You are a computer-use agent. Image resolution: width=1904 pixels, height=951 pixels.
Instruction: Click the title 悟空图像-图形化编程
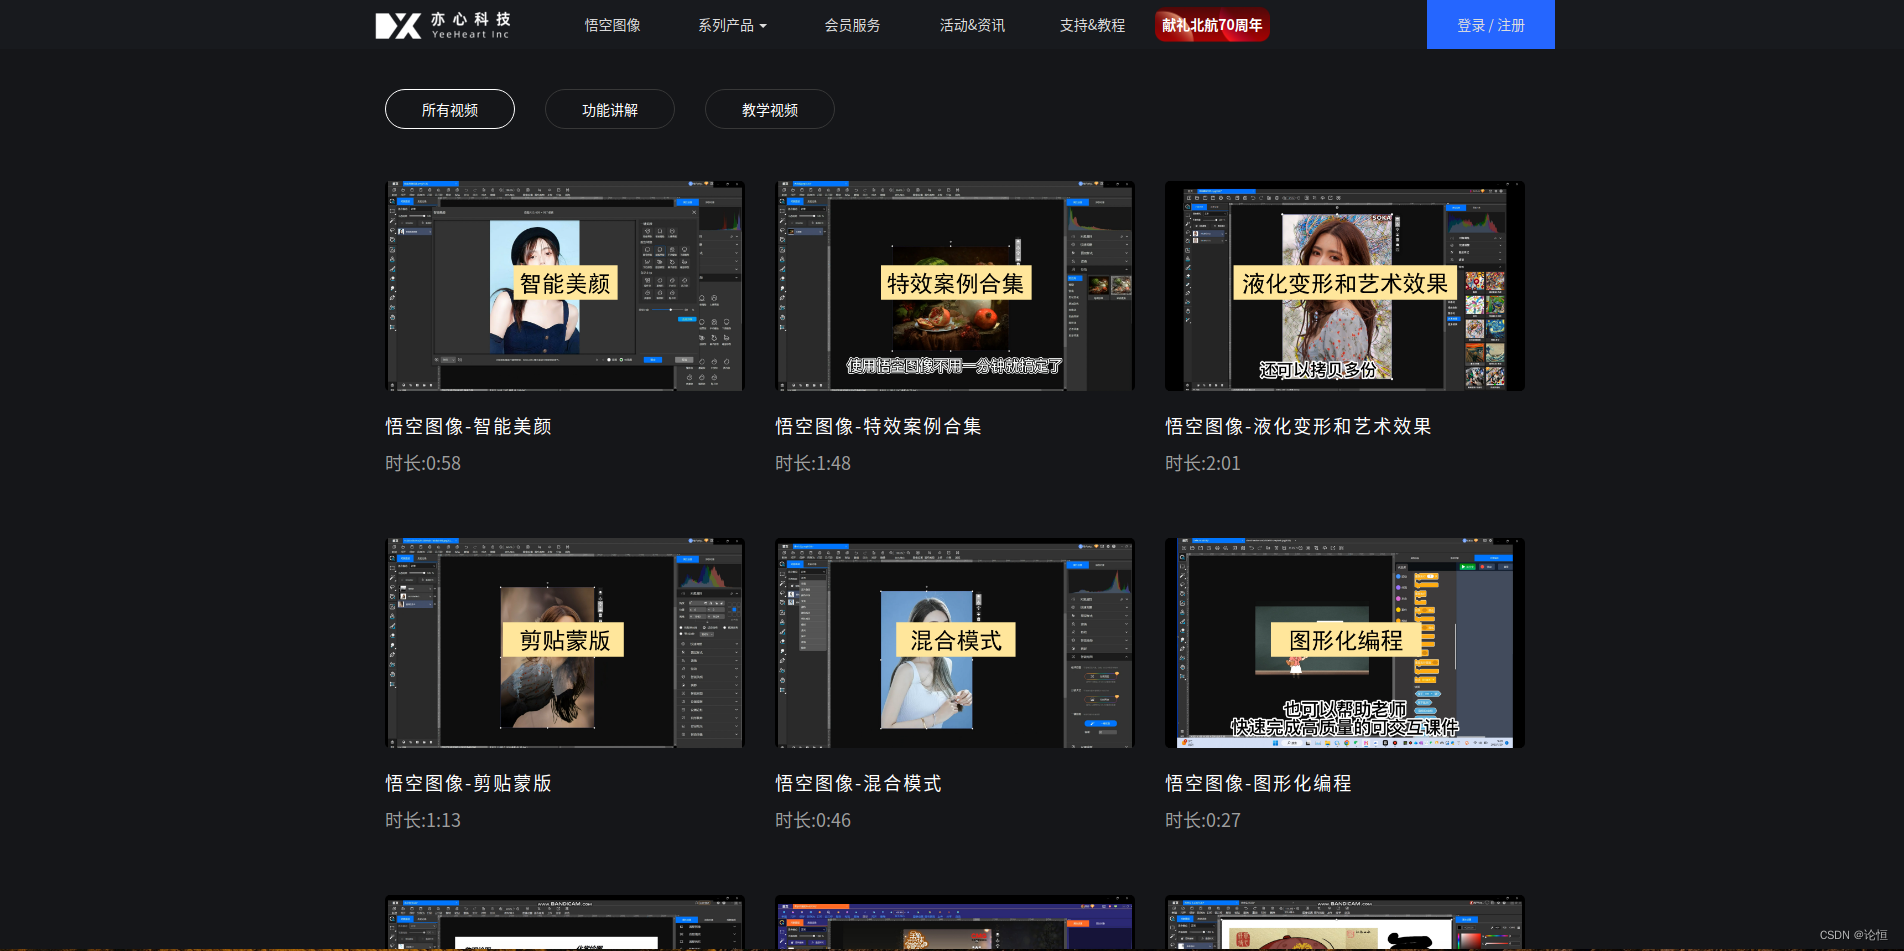(1258, 783)
